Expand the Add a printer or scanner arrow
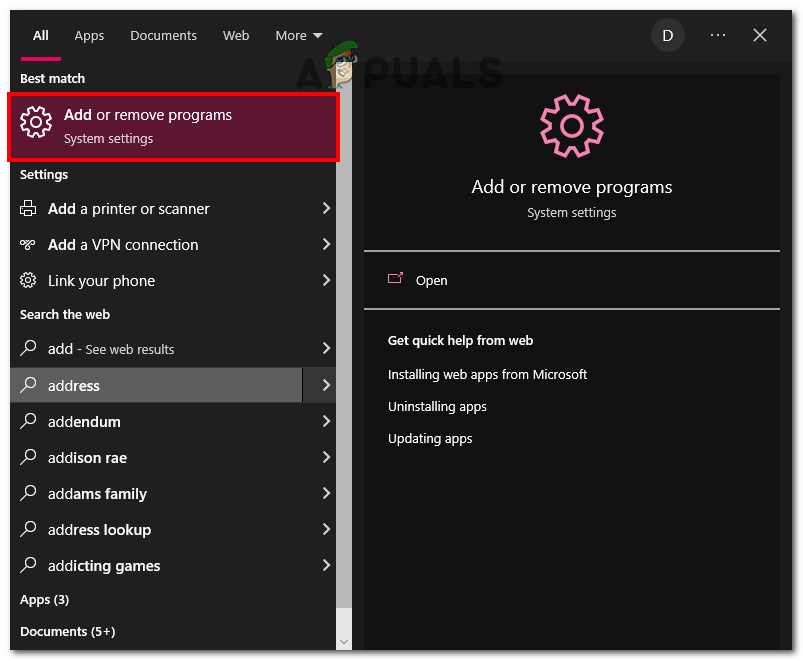 point(326,208)
